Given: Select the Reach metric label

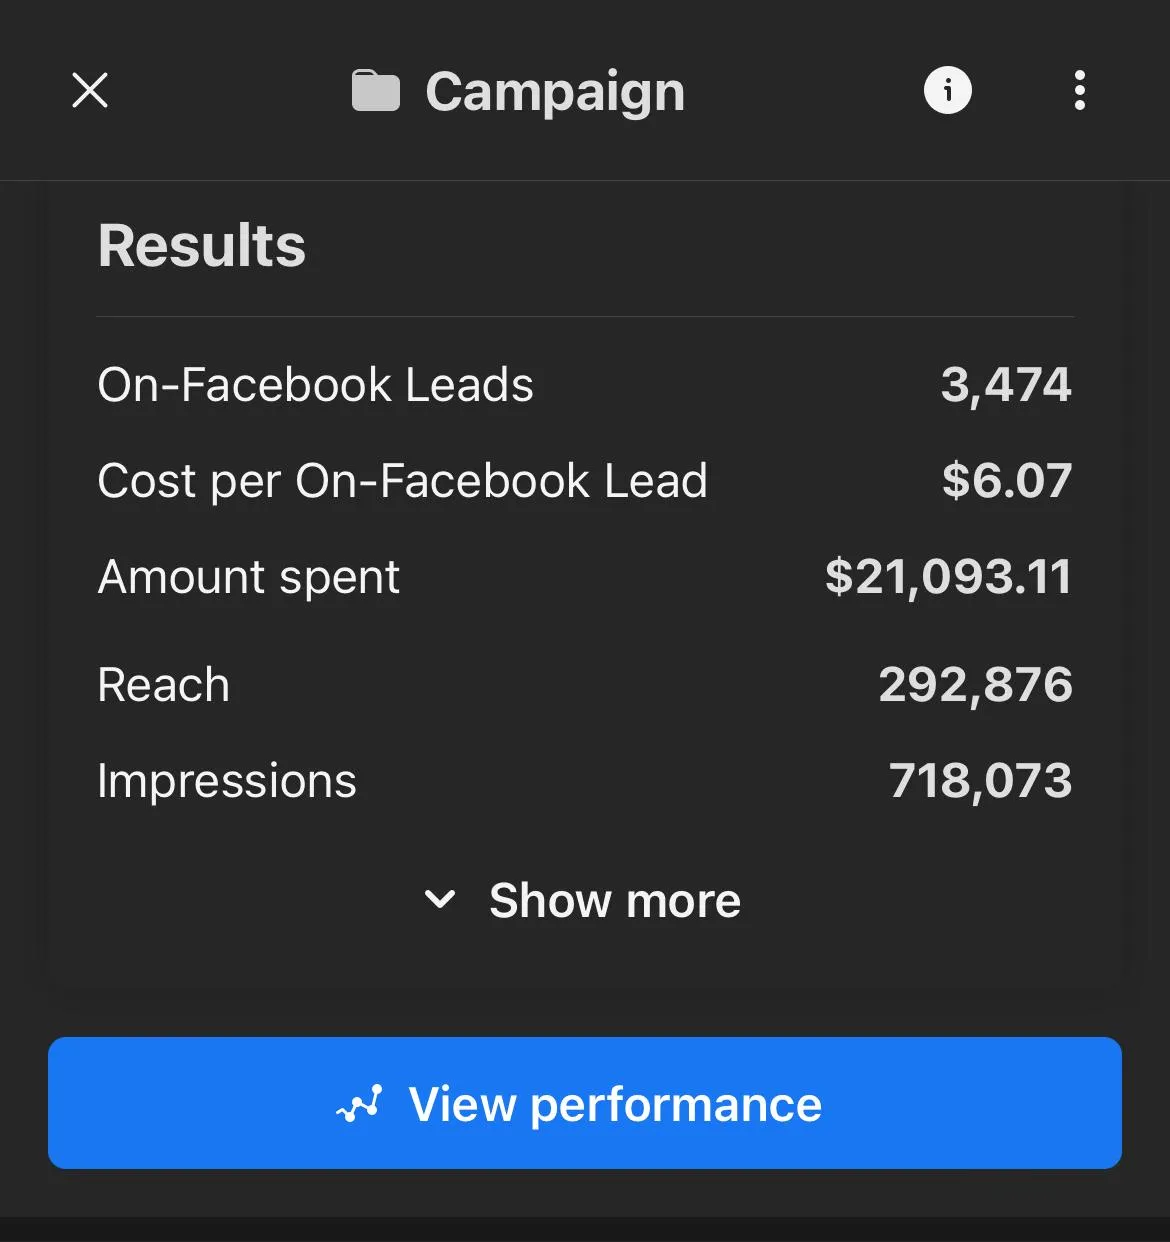Looking at the screenshot, I should [164, 685].
